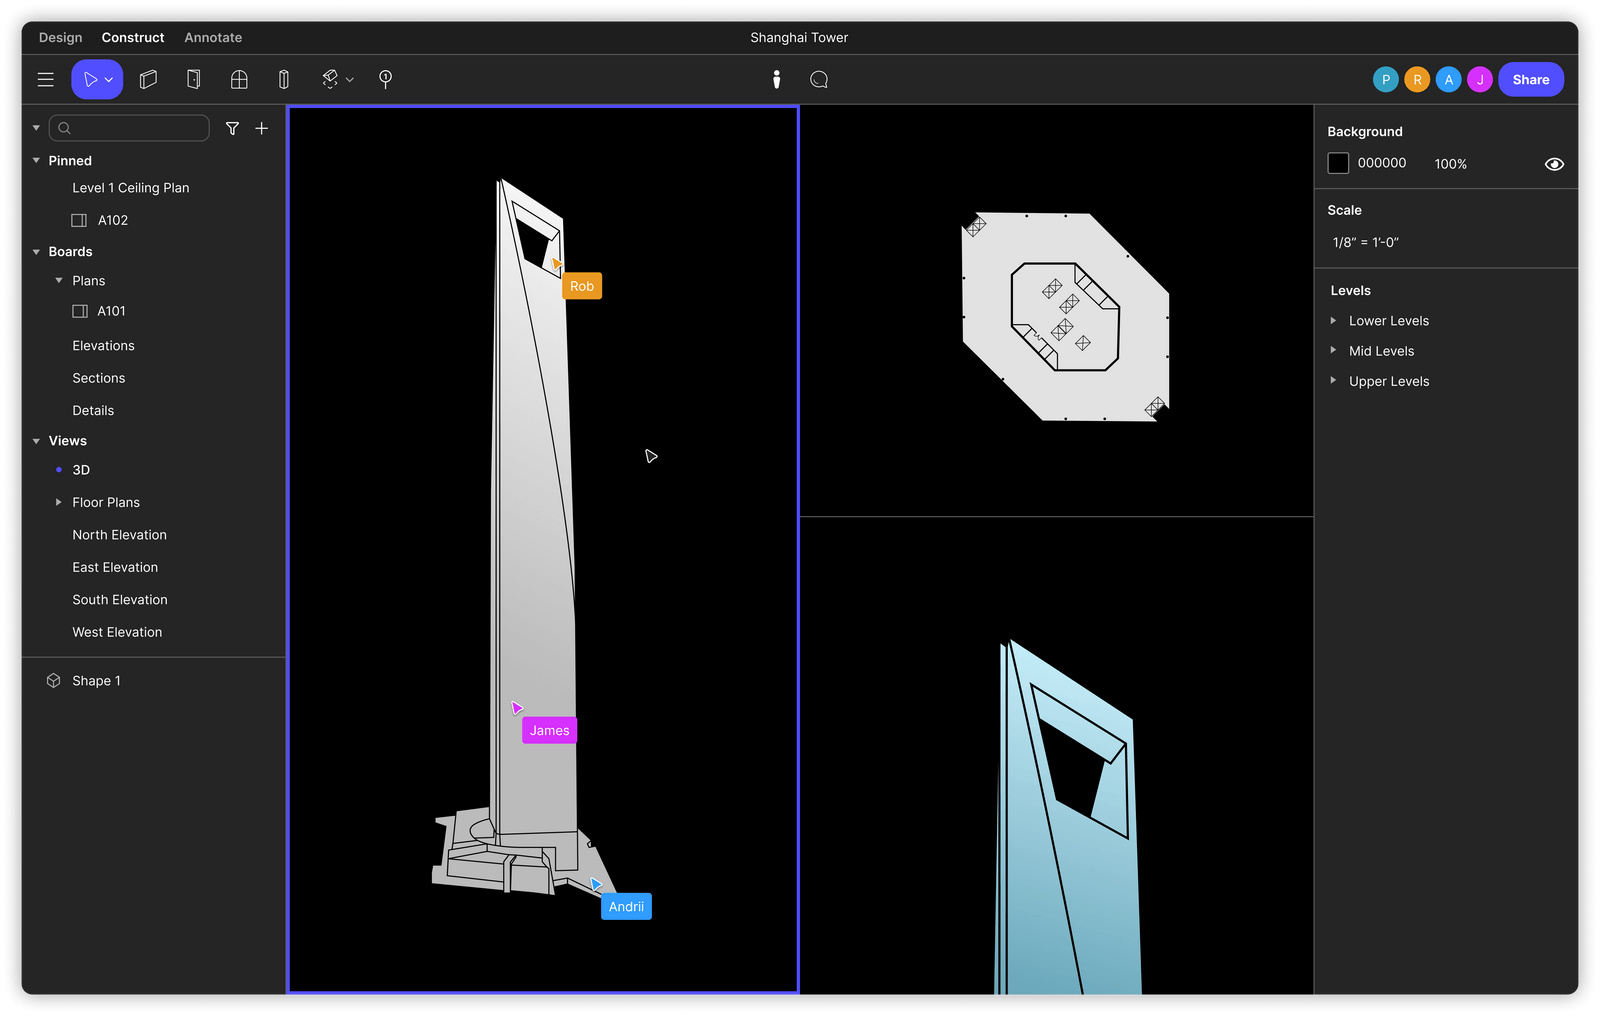This screenshot has height=1016, width=1600.
Task: Open the select tool dropdown arrow
Action: (109, 80)
